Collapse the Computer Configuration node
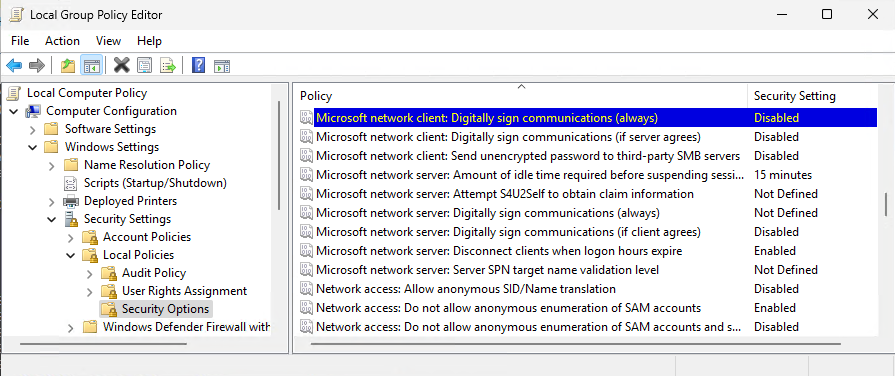 (14, 111)
